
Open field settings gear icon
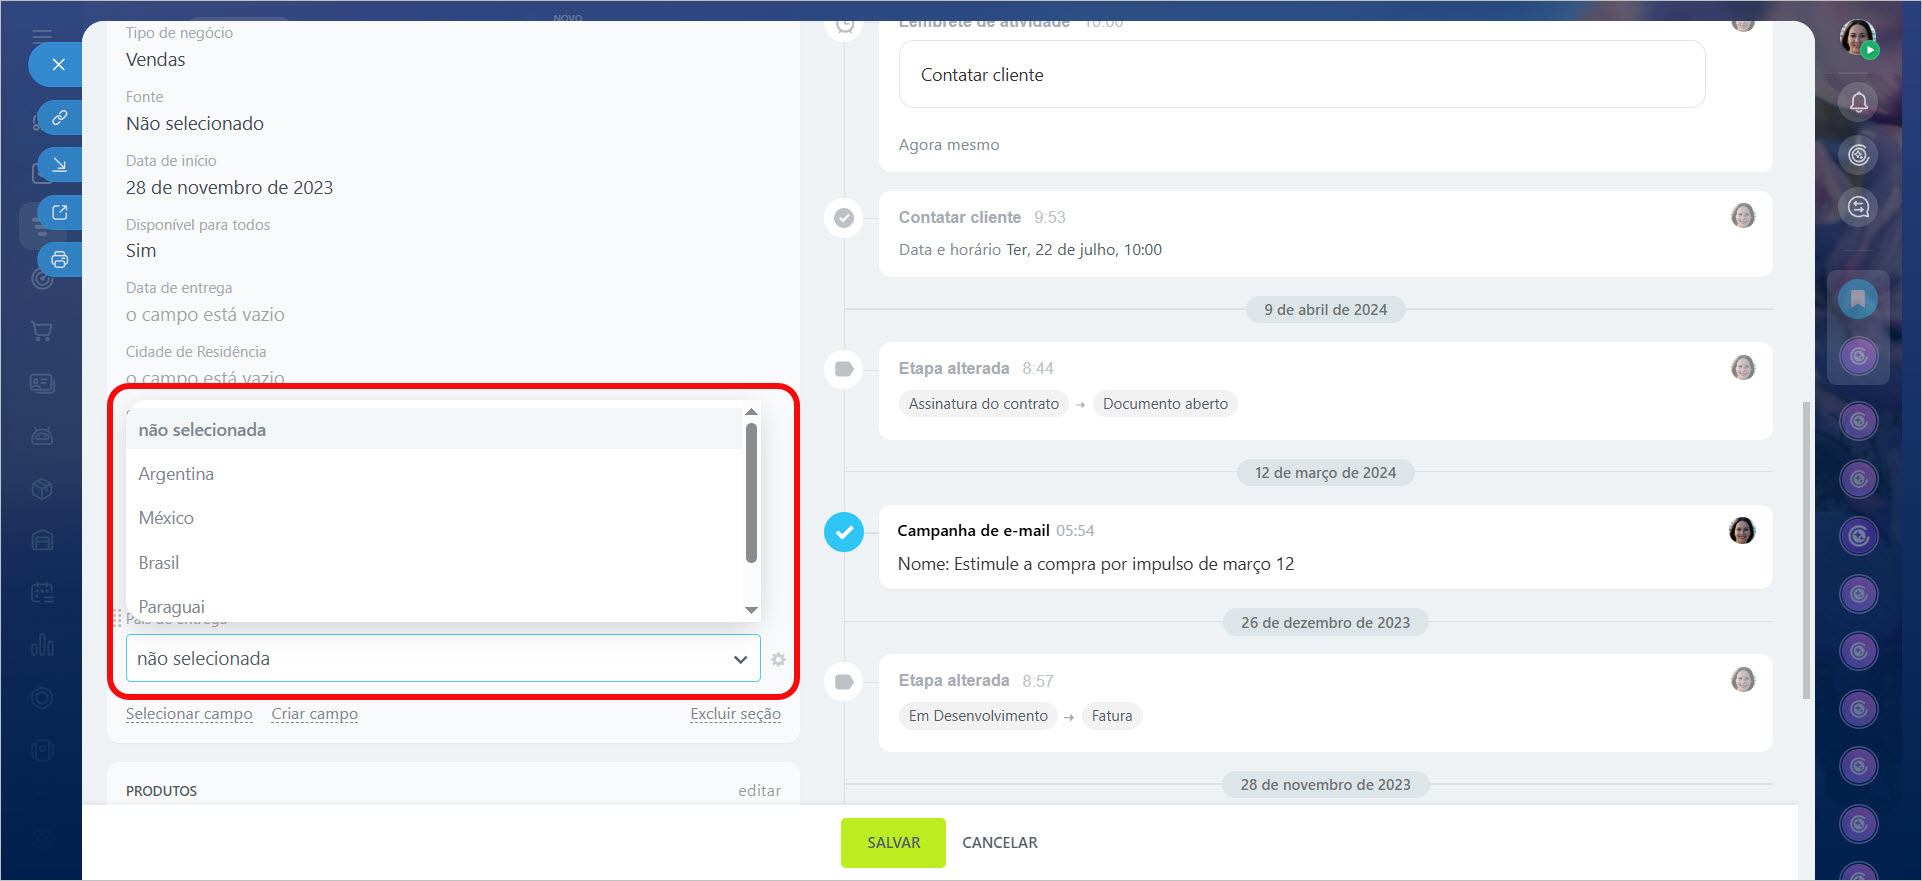[x=778, y=660]
